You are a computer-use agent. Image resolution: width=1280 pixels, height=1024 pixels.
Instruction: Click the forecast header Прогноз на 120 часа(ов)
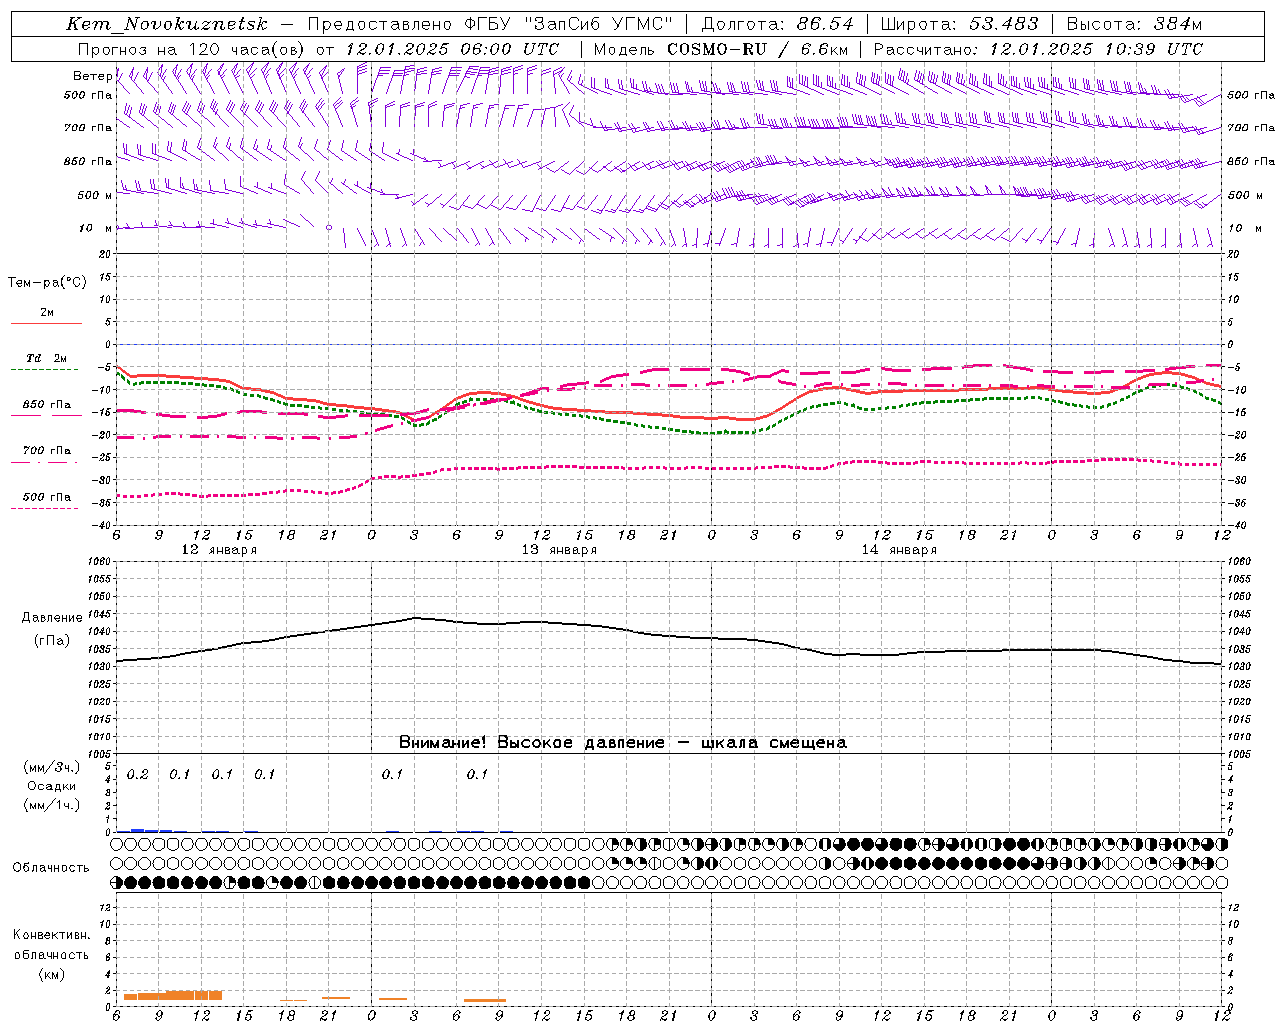click(192, 49)
